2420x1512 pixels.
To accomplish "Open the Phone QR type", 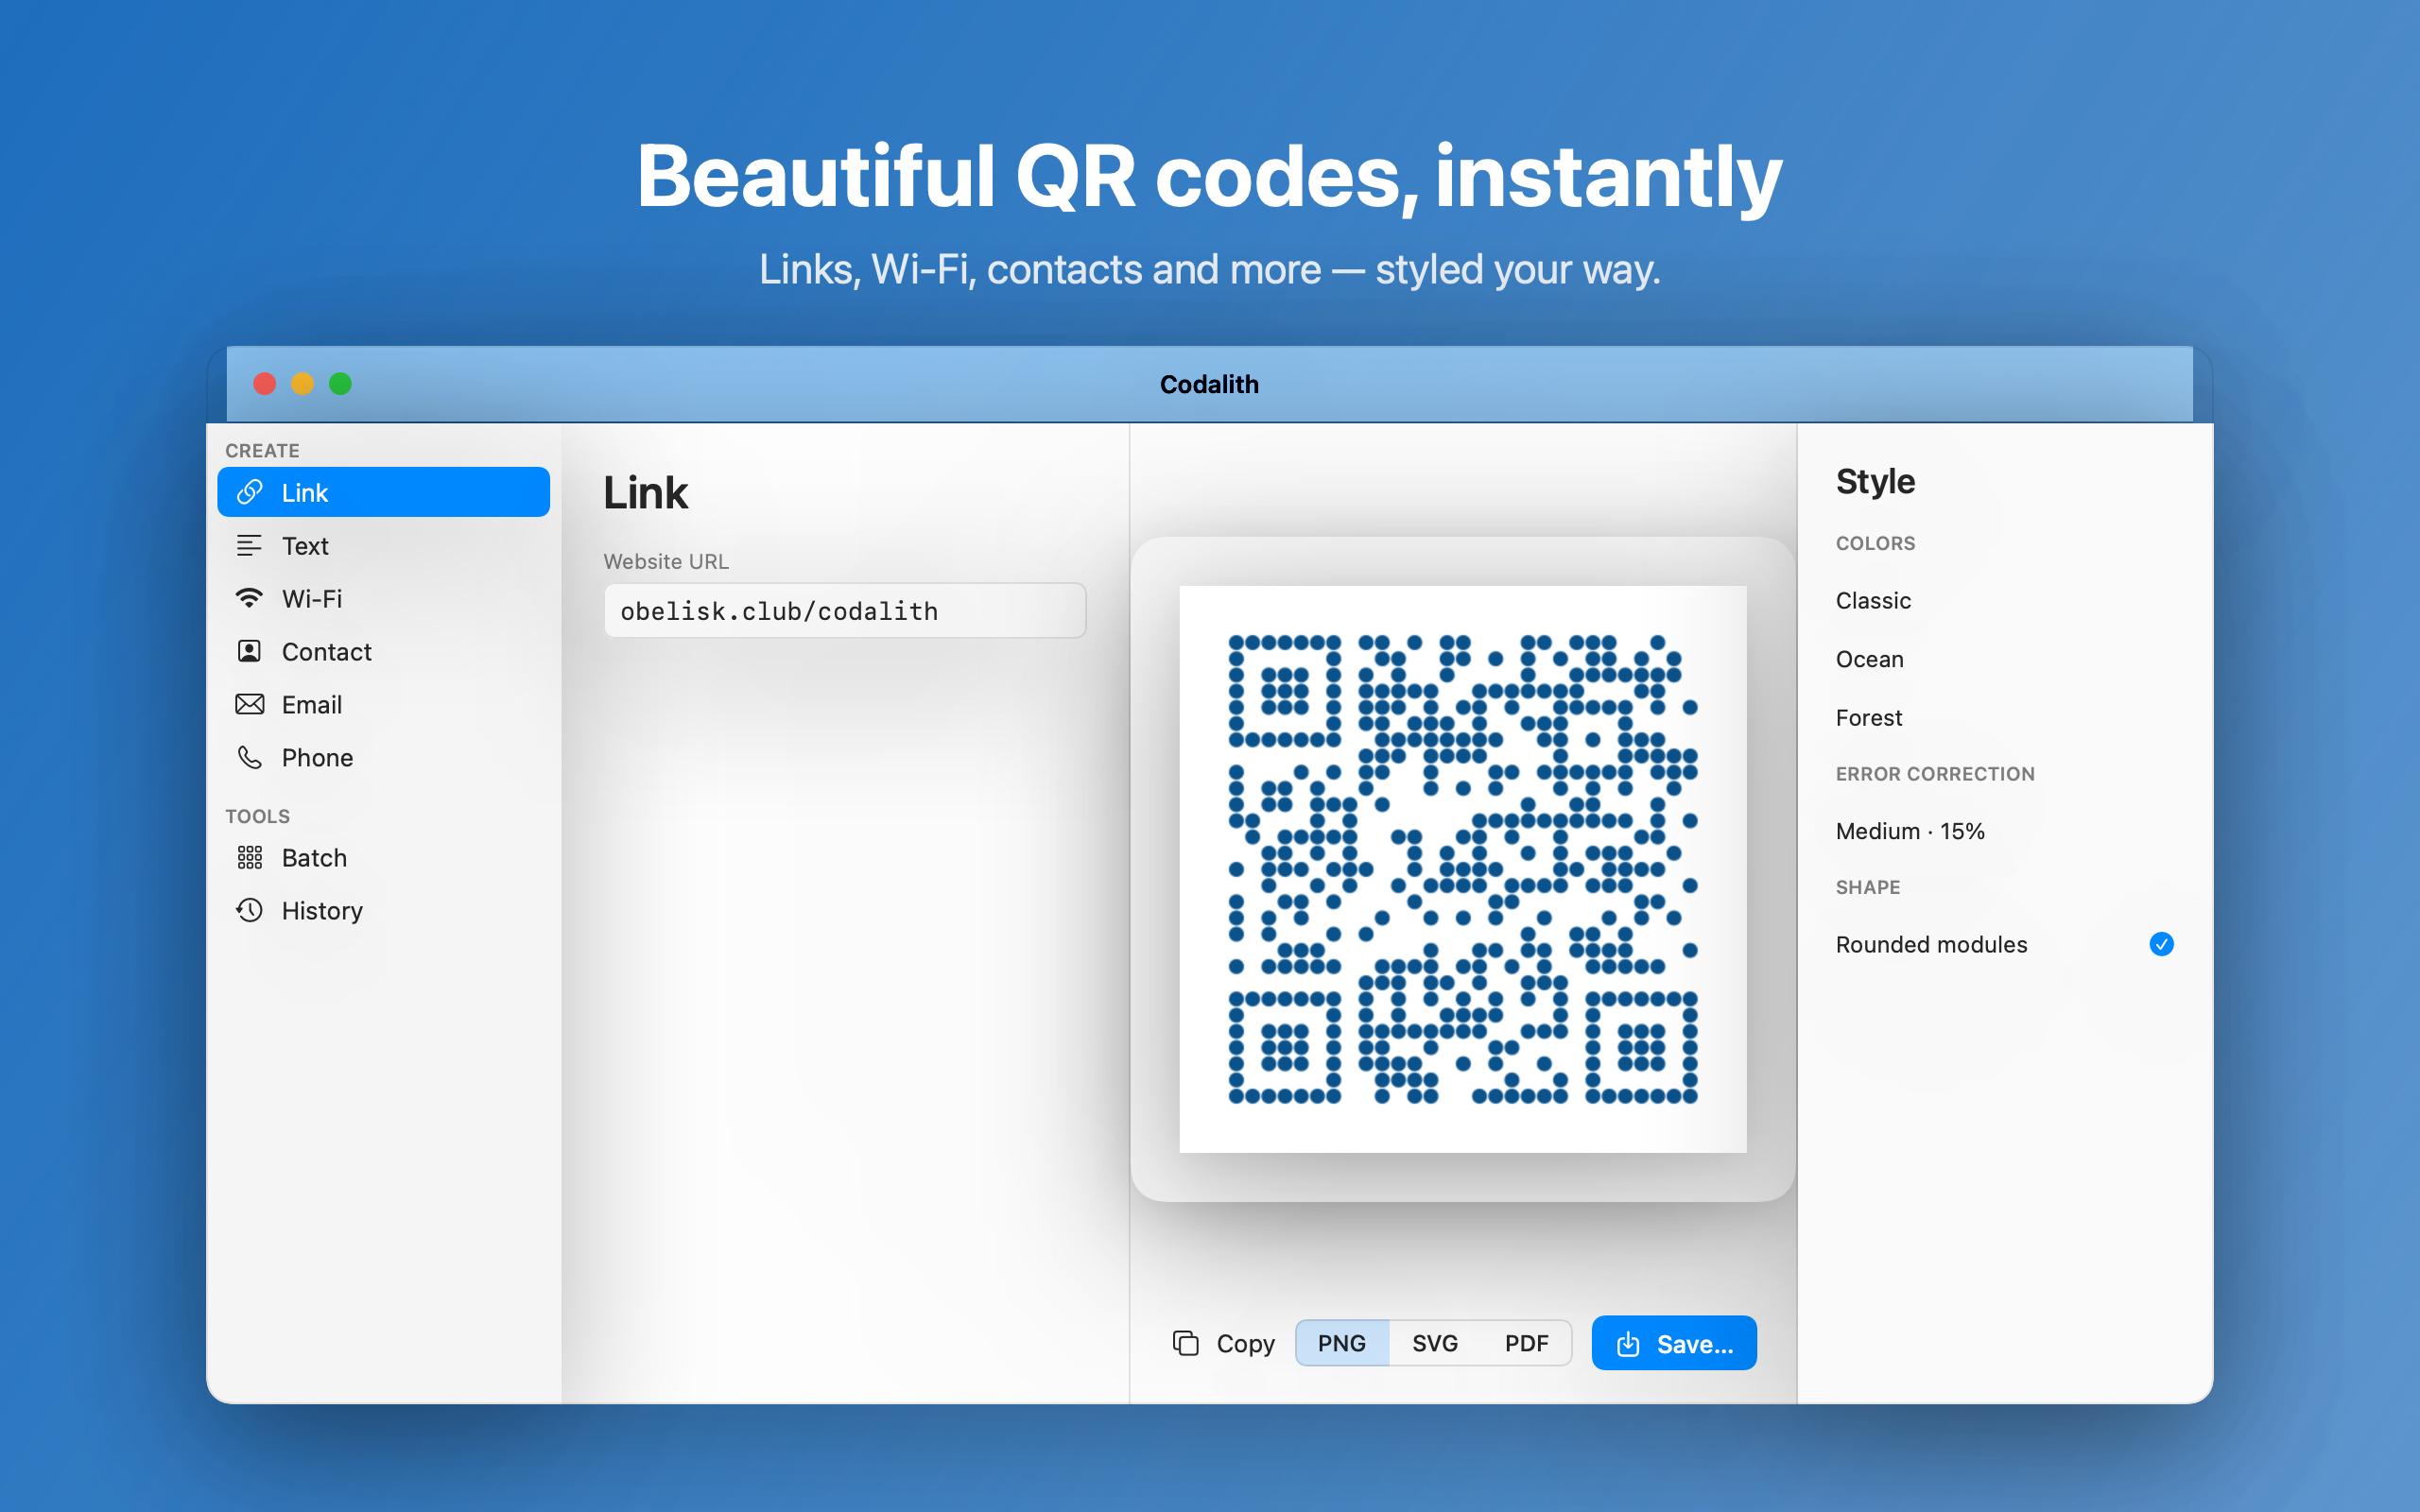I will click(x=383, y=757).
